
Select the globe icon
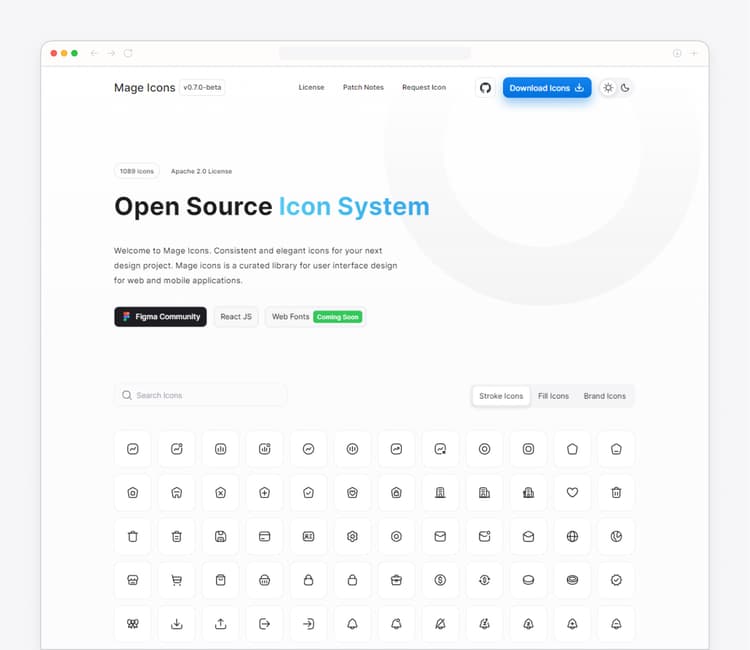(x=572, y=536)
